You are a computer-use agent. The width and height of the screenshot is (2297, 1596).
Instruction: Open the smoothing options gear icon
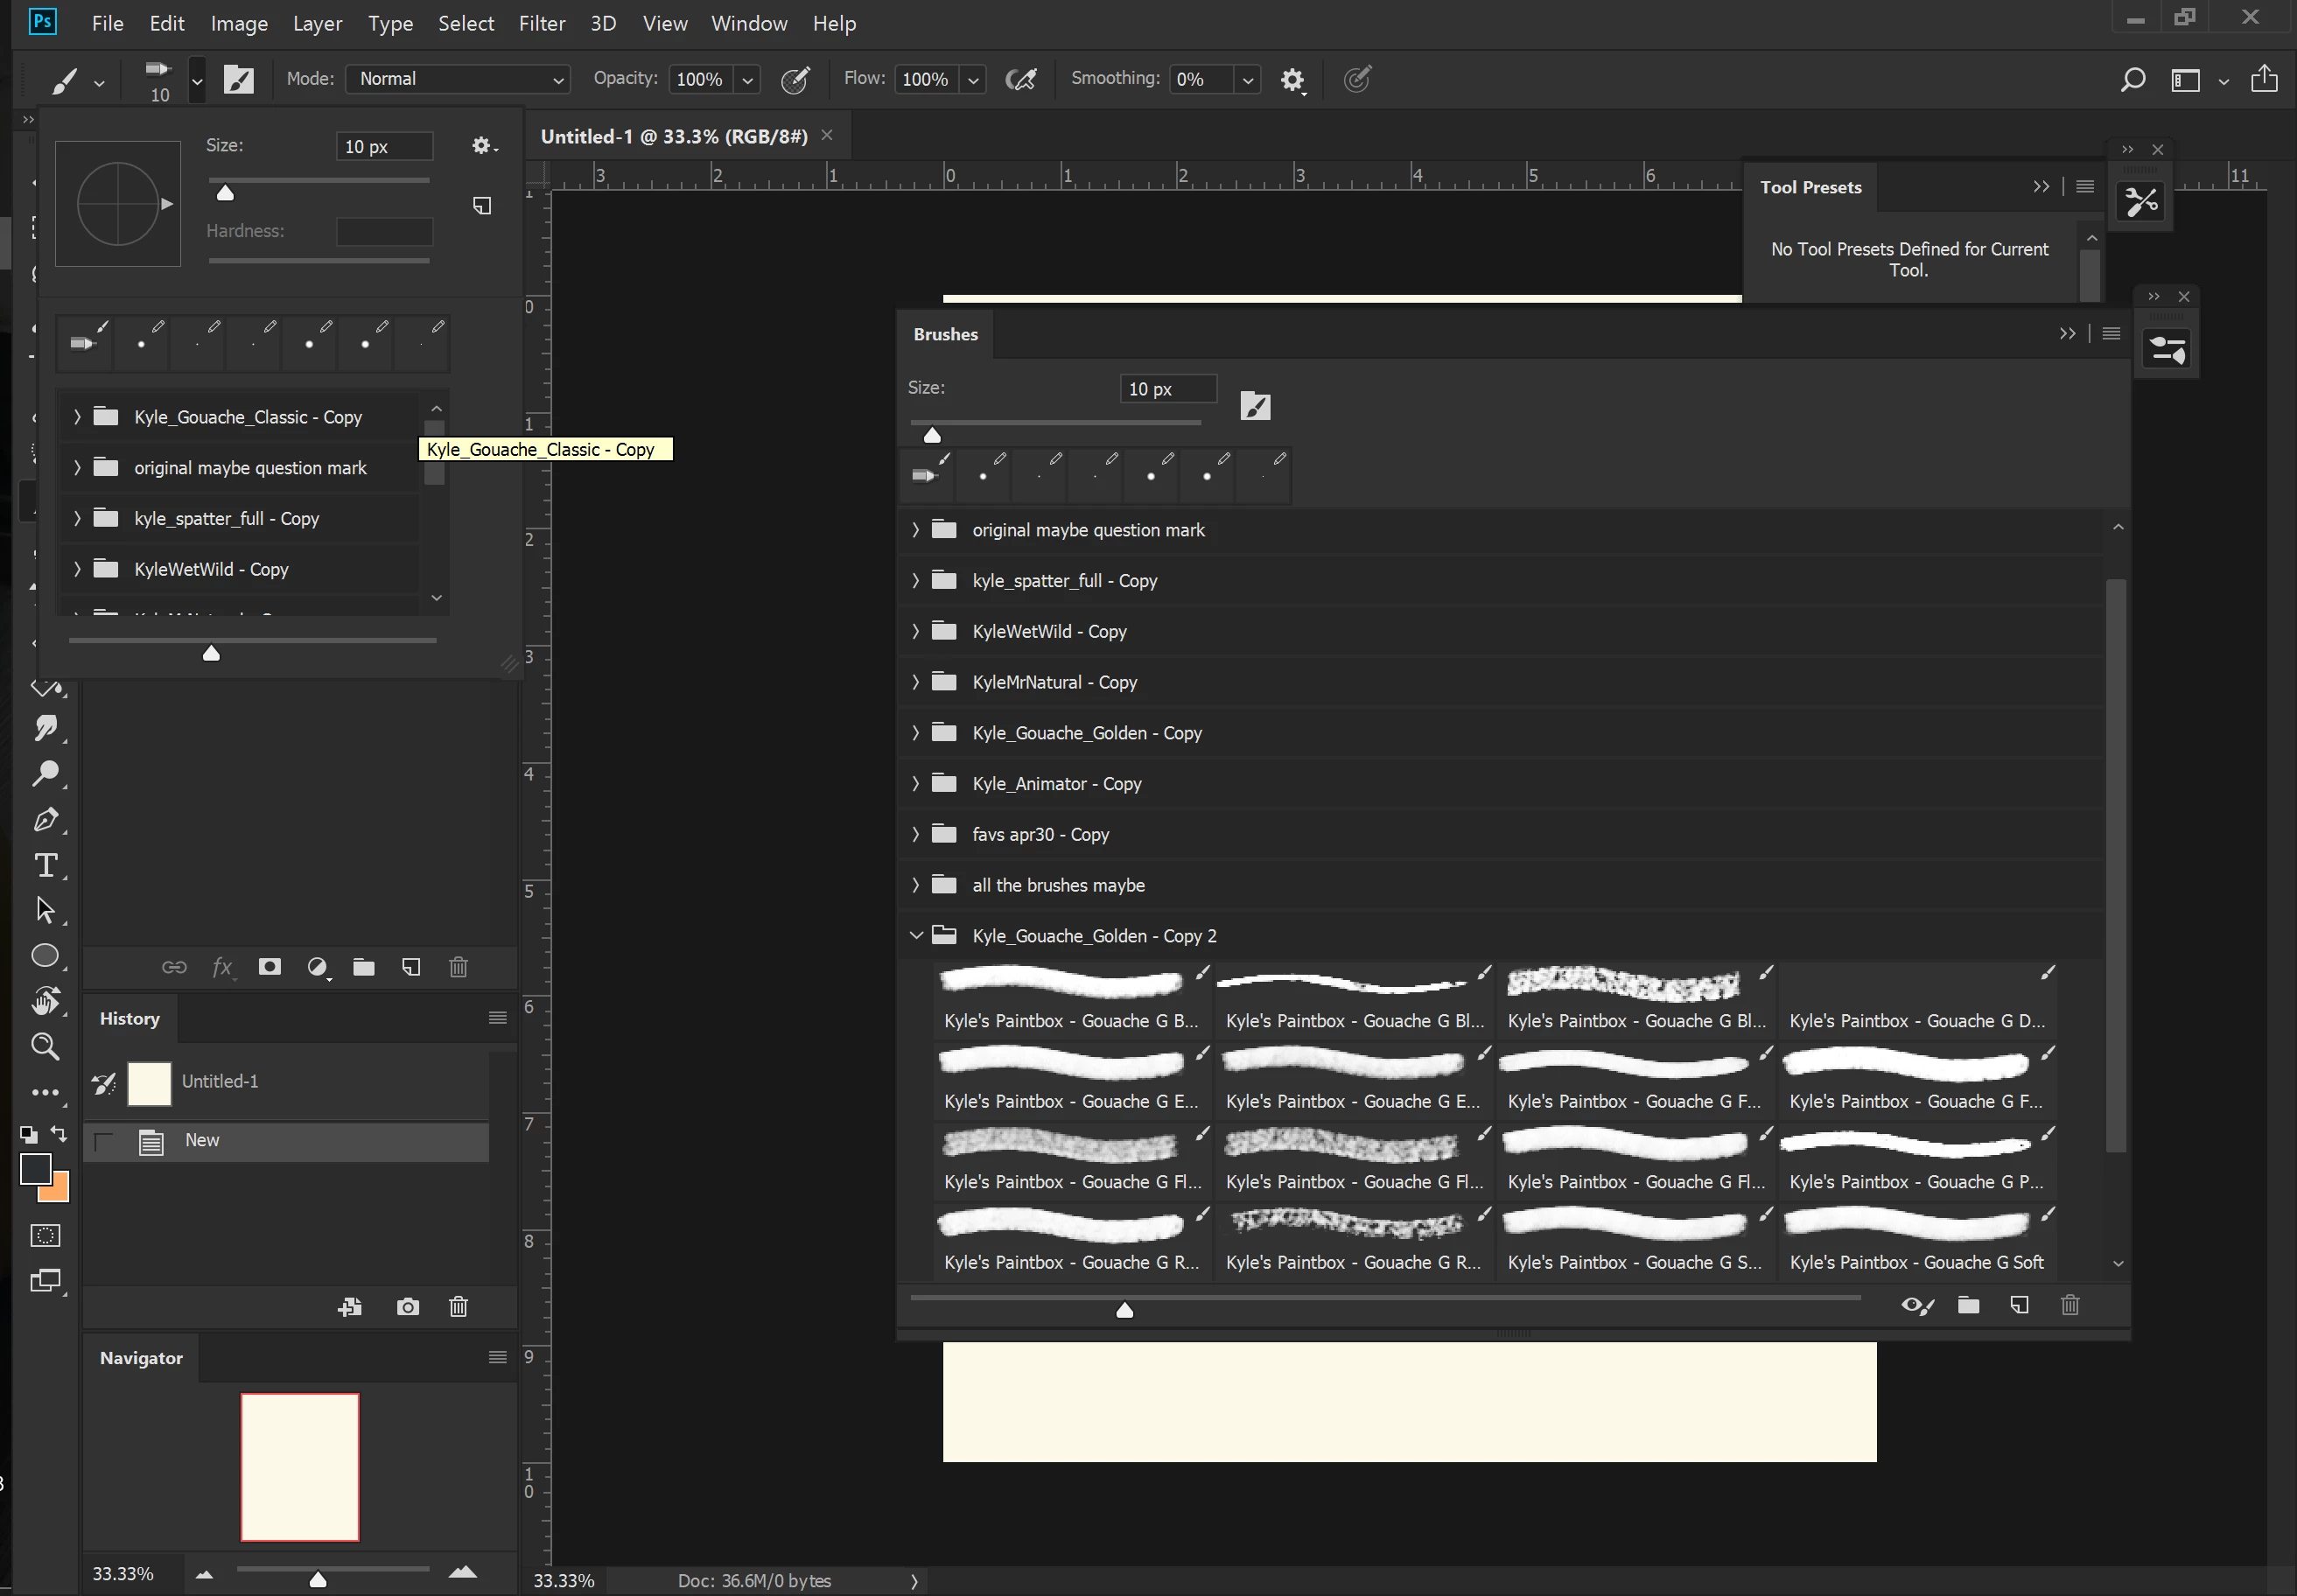[1293, 80]
